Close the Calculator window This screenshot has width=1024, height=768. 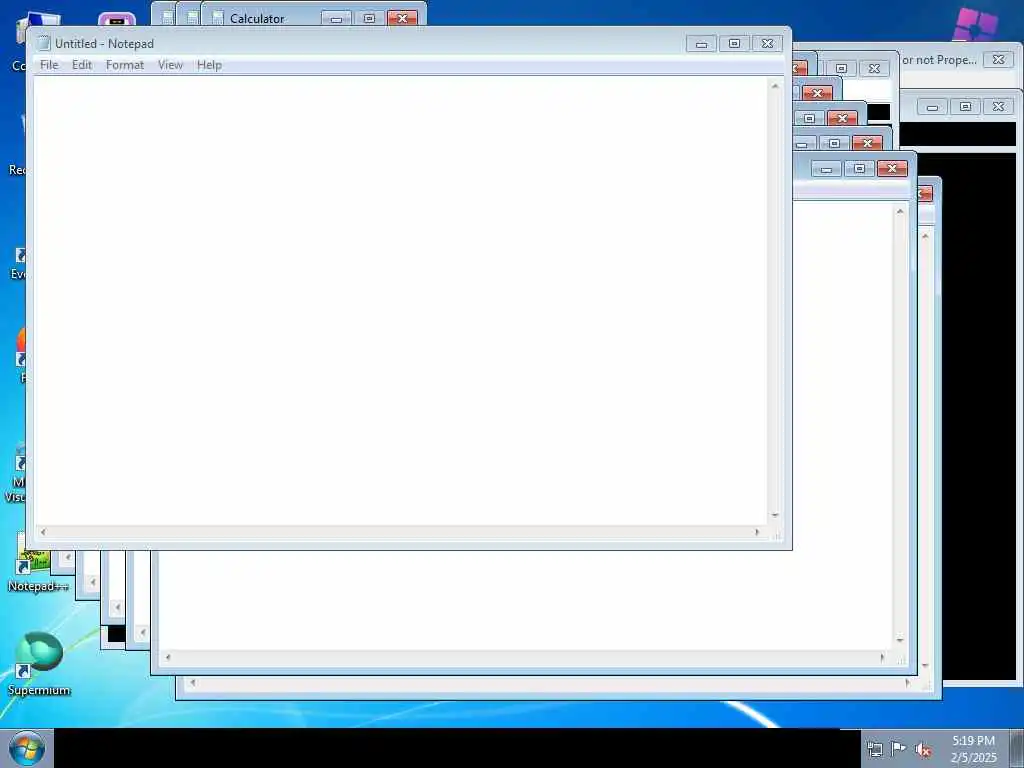point(402,19)
